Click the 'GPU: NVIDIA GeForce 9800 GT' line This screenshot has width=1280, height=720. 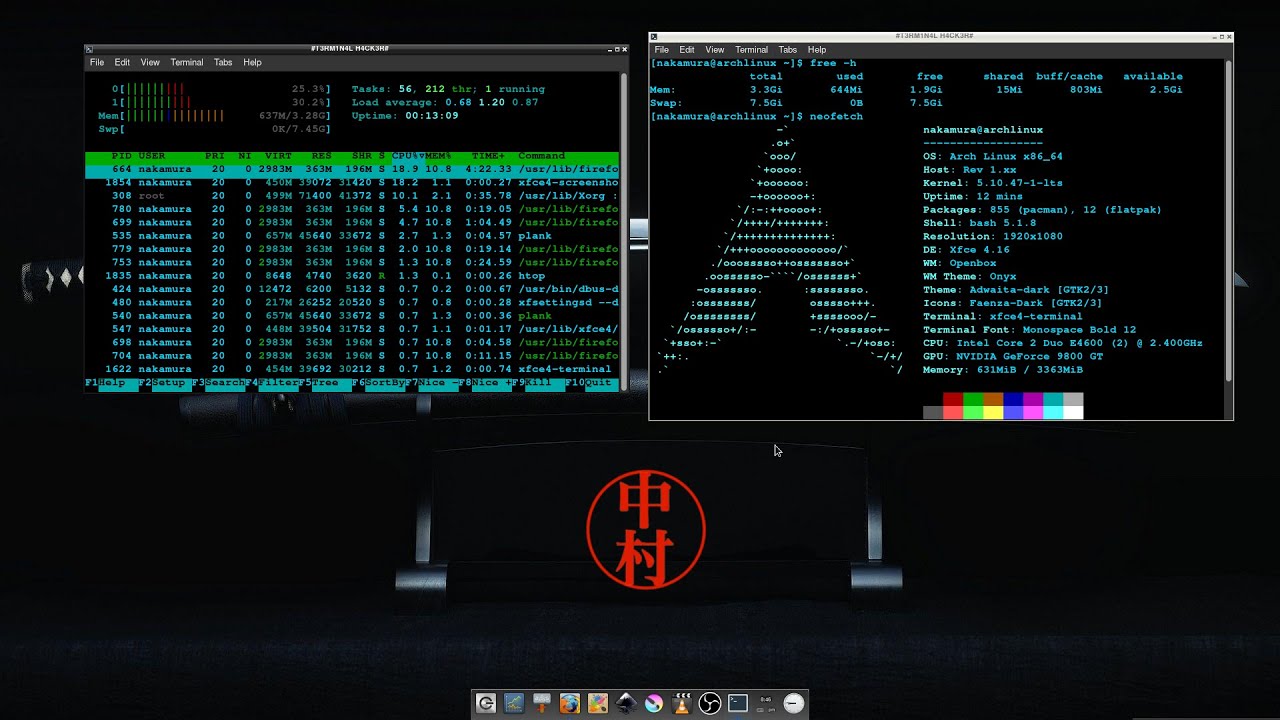[1013, 356]
